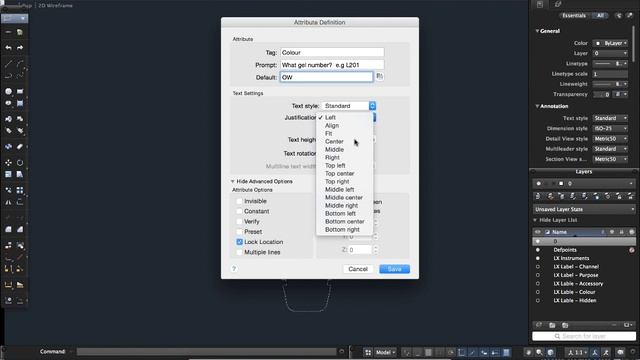Select the Ellipse drawing tool
This screenshot has height=360, width=640.
point(8,103)
